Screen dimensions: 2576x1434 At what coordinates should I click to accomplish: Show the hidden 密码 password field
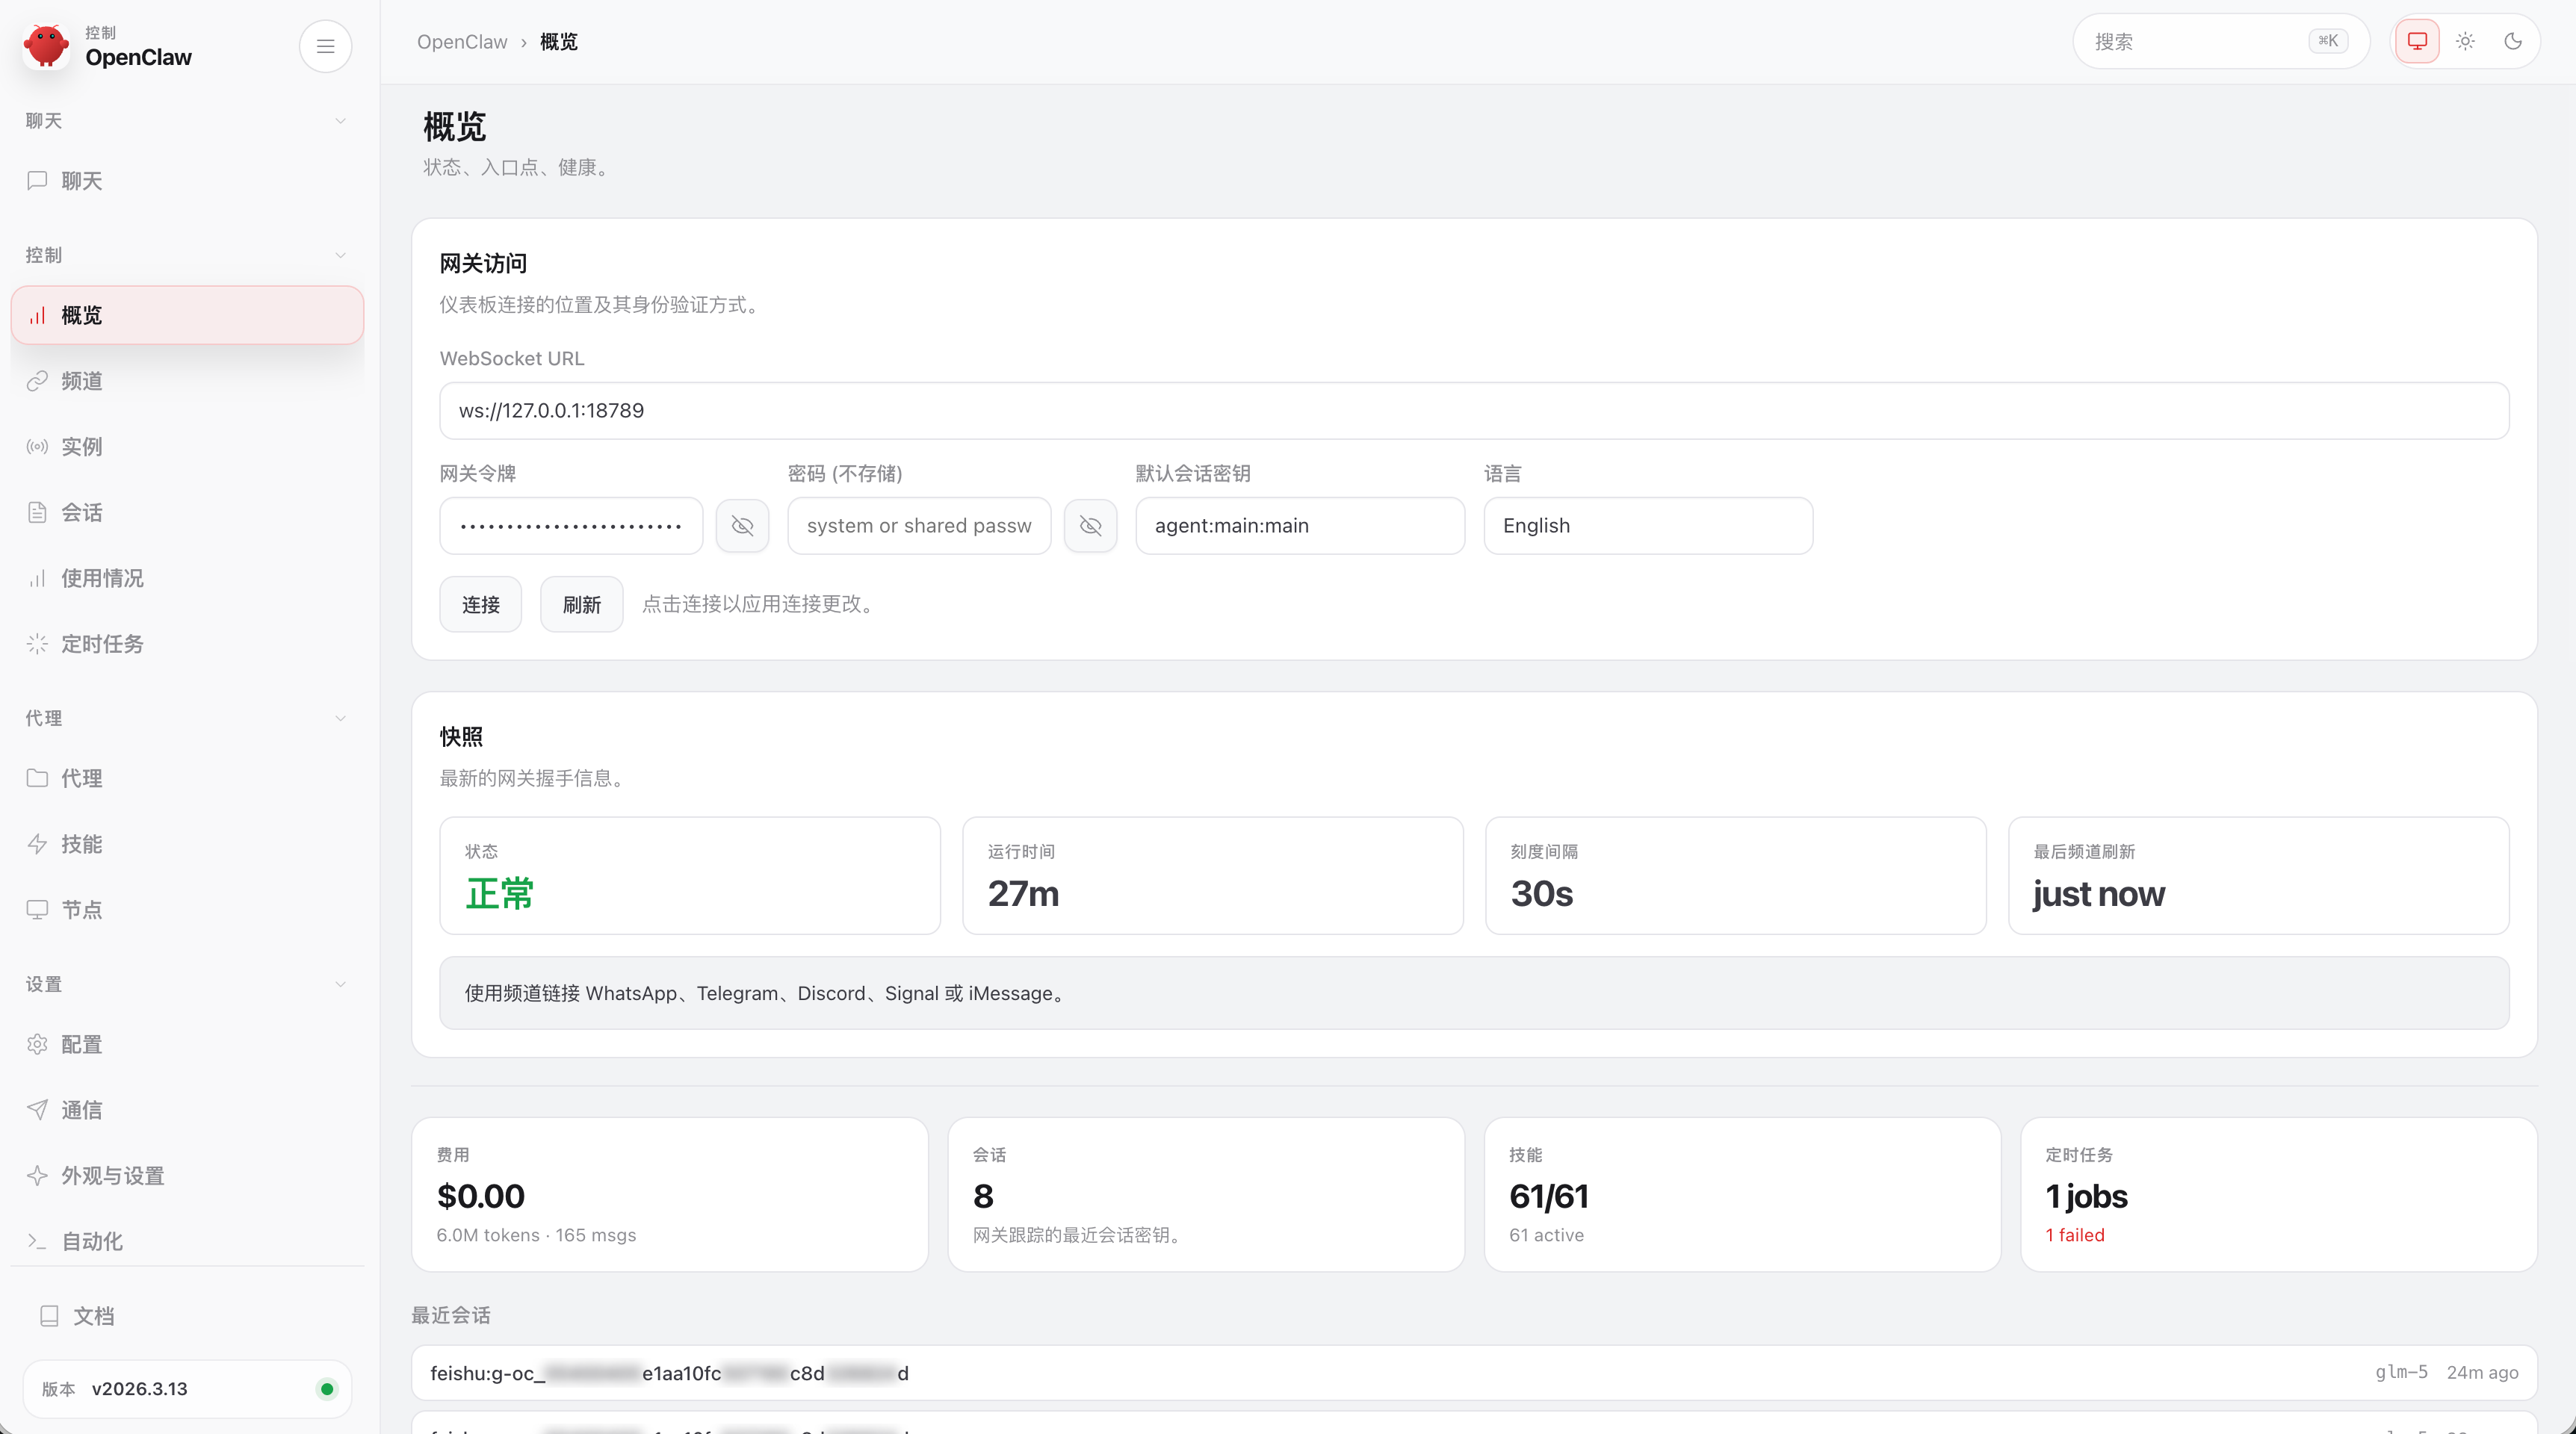tap(1090, 525)
